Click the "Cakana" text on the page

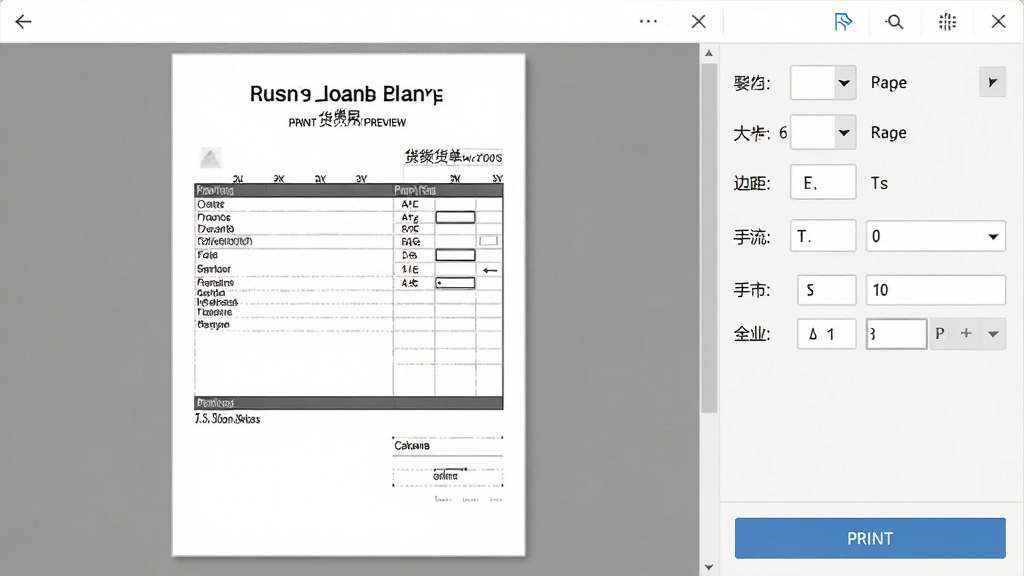pos(411,445)
